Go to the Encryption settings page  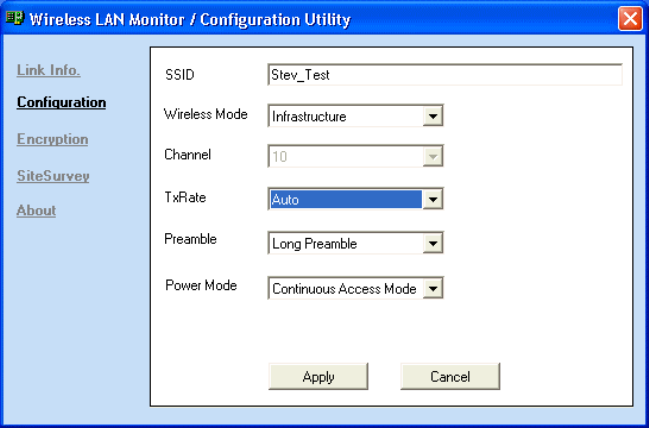point(52,139)
